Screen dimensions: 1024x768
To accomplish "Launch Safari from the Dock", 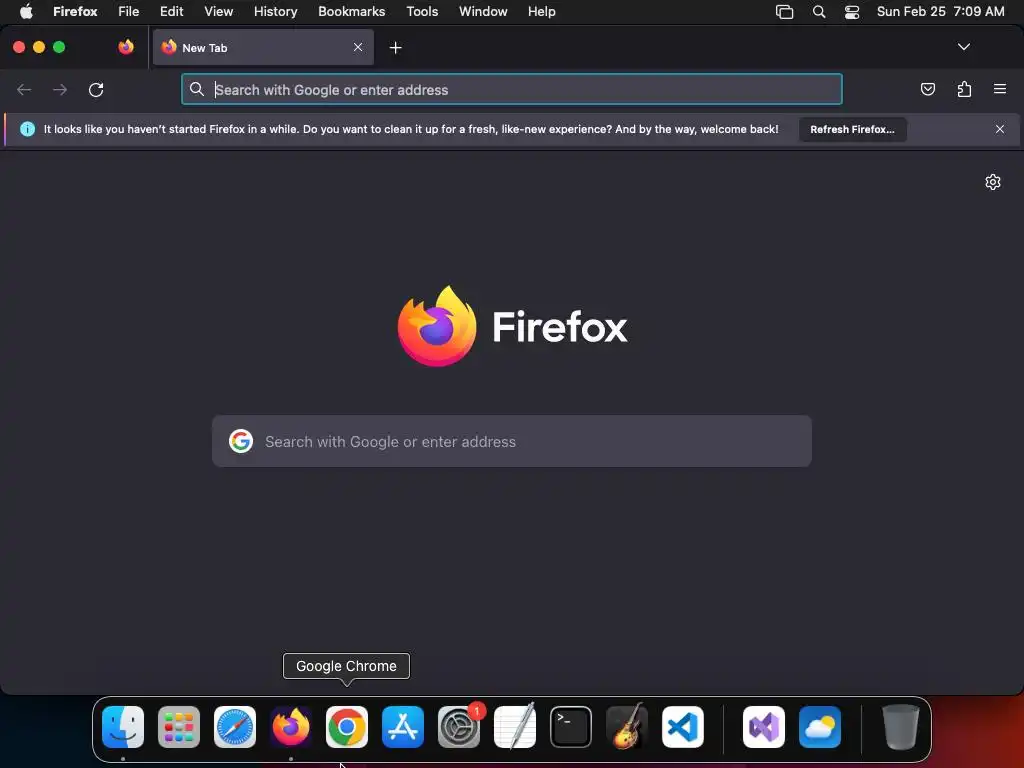I will 235,727.
